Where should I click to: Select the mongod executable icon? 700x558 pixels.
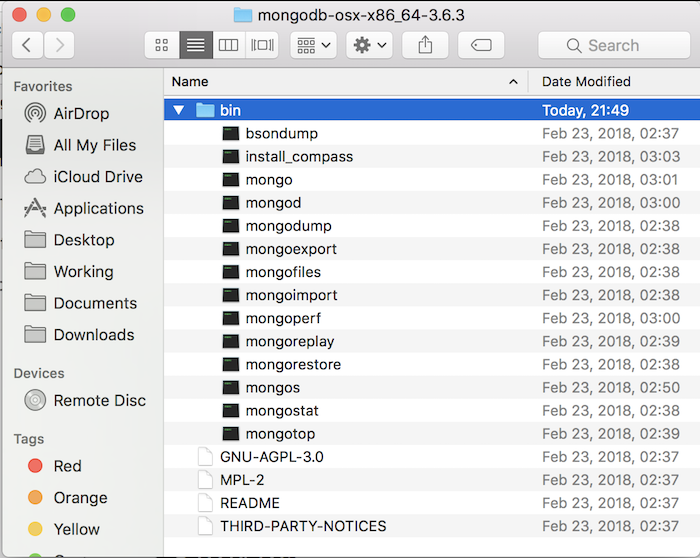coord(231,203)
